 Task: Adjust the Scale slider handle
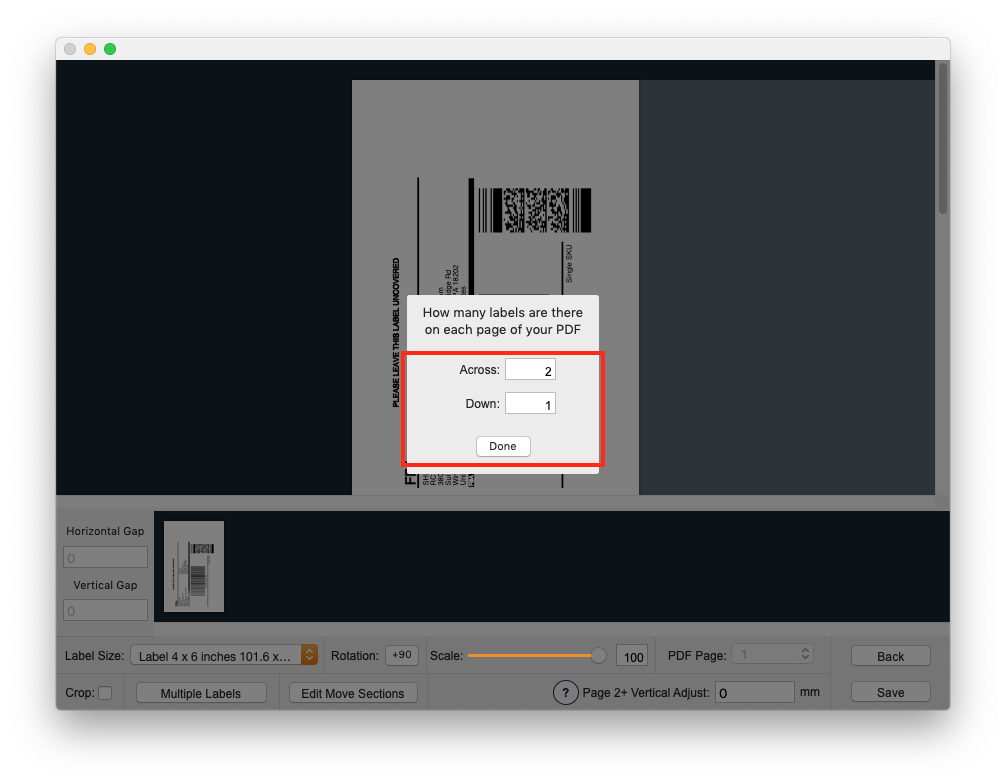pyautogui.click(x=598, y=655)
